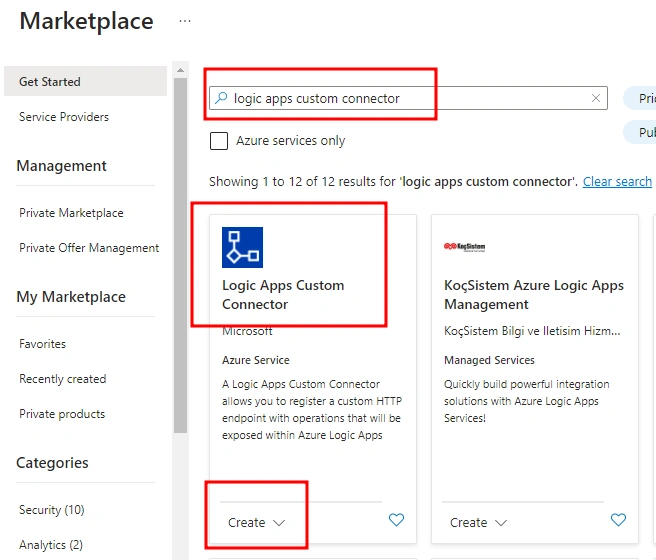Open Private products section

pos(62,414)
